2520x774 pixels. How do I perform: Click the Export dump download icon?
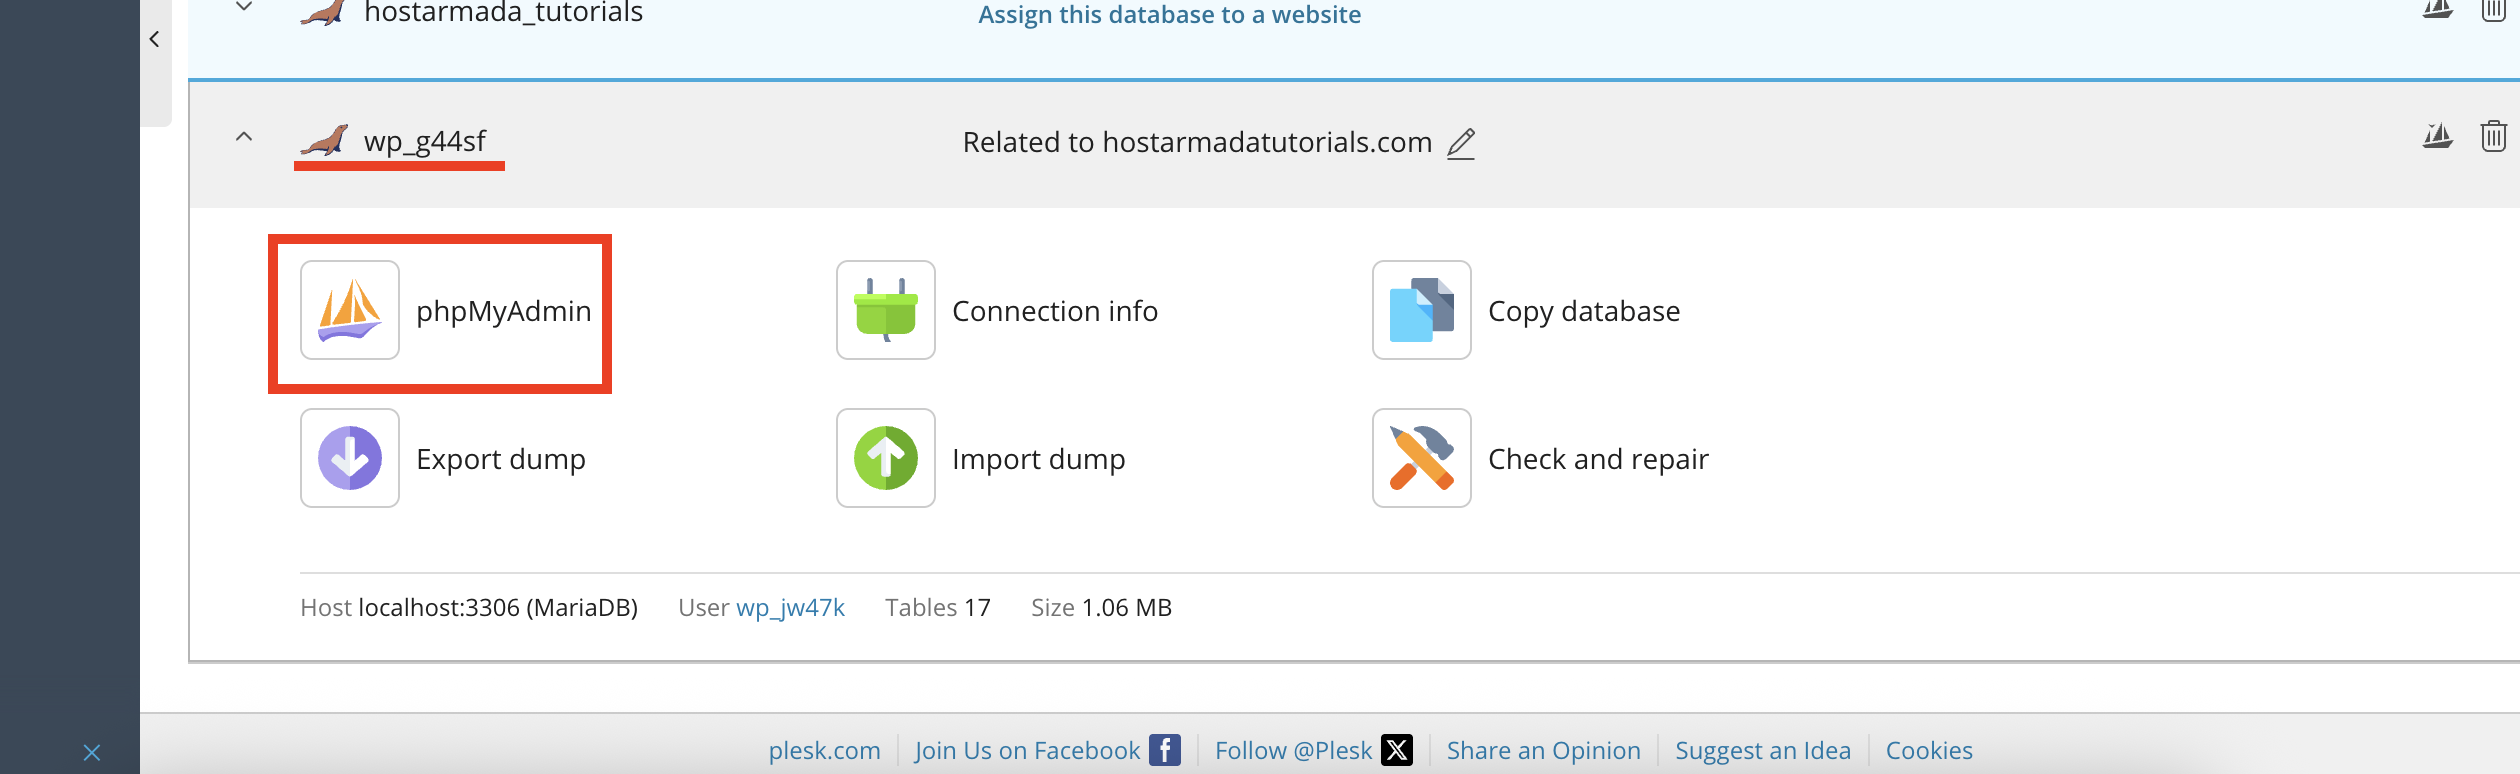[x=350, y=458]
